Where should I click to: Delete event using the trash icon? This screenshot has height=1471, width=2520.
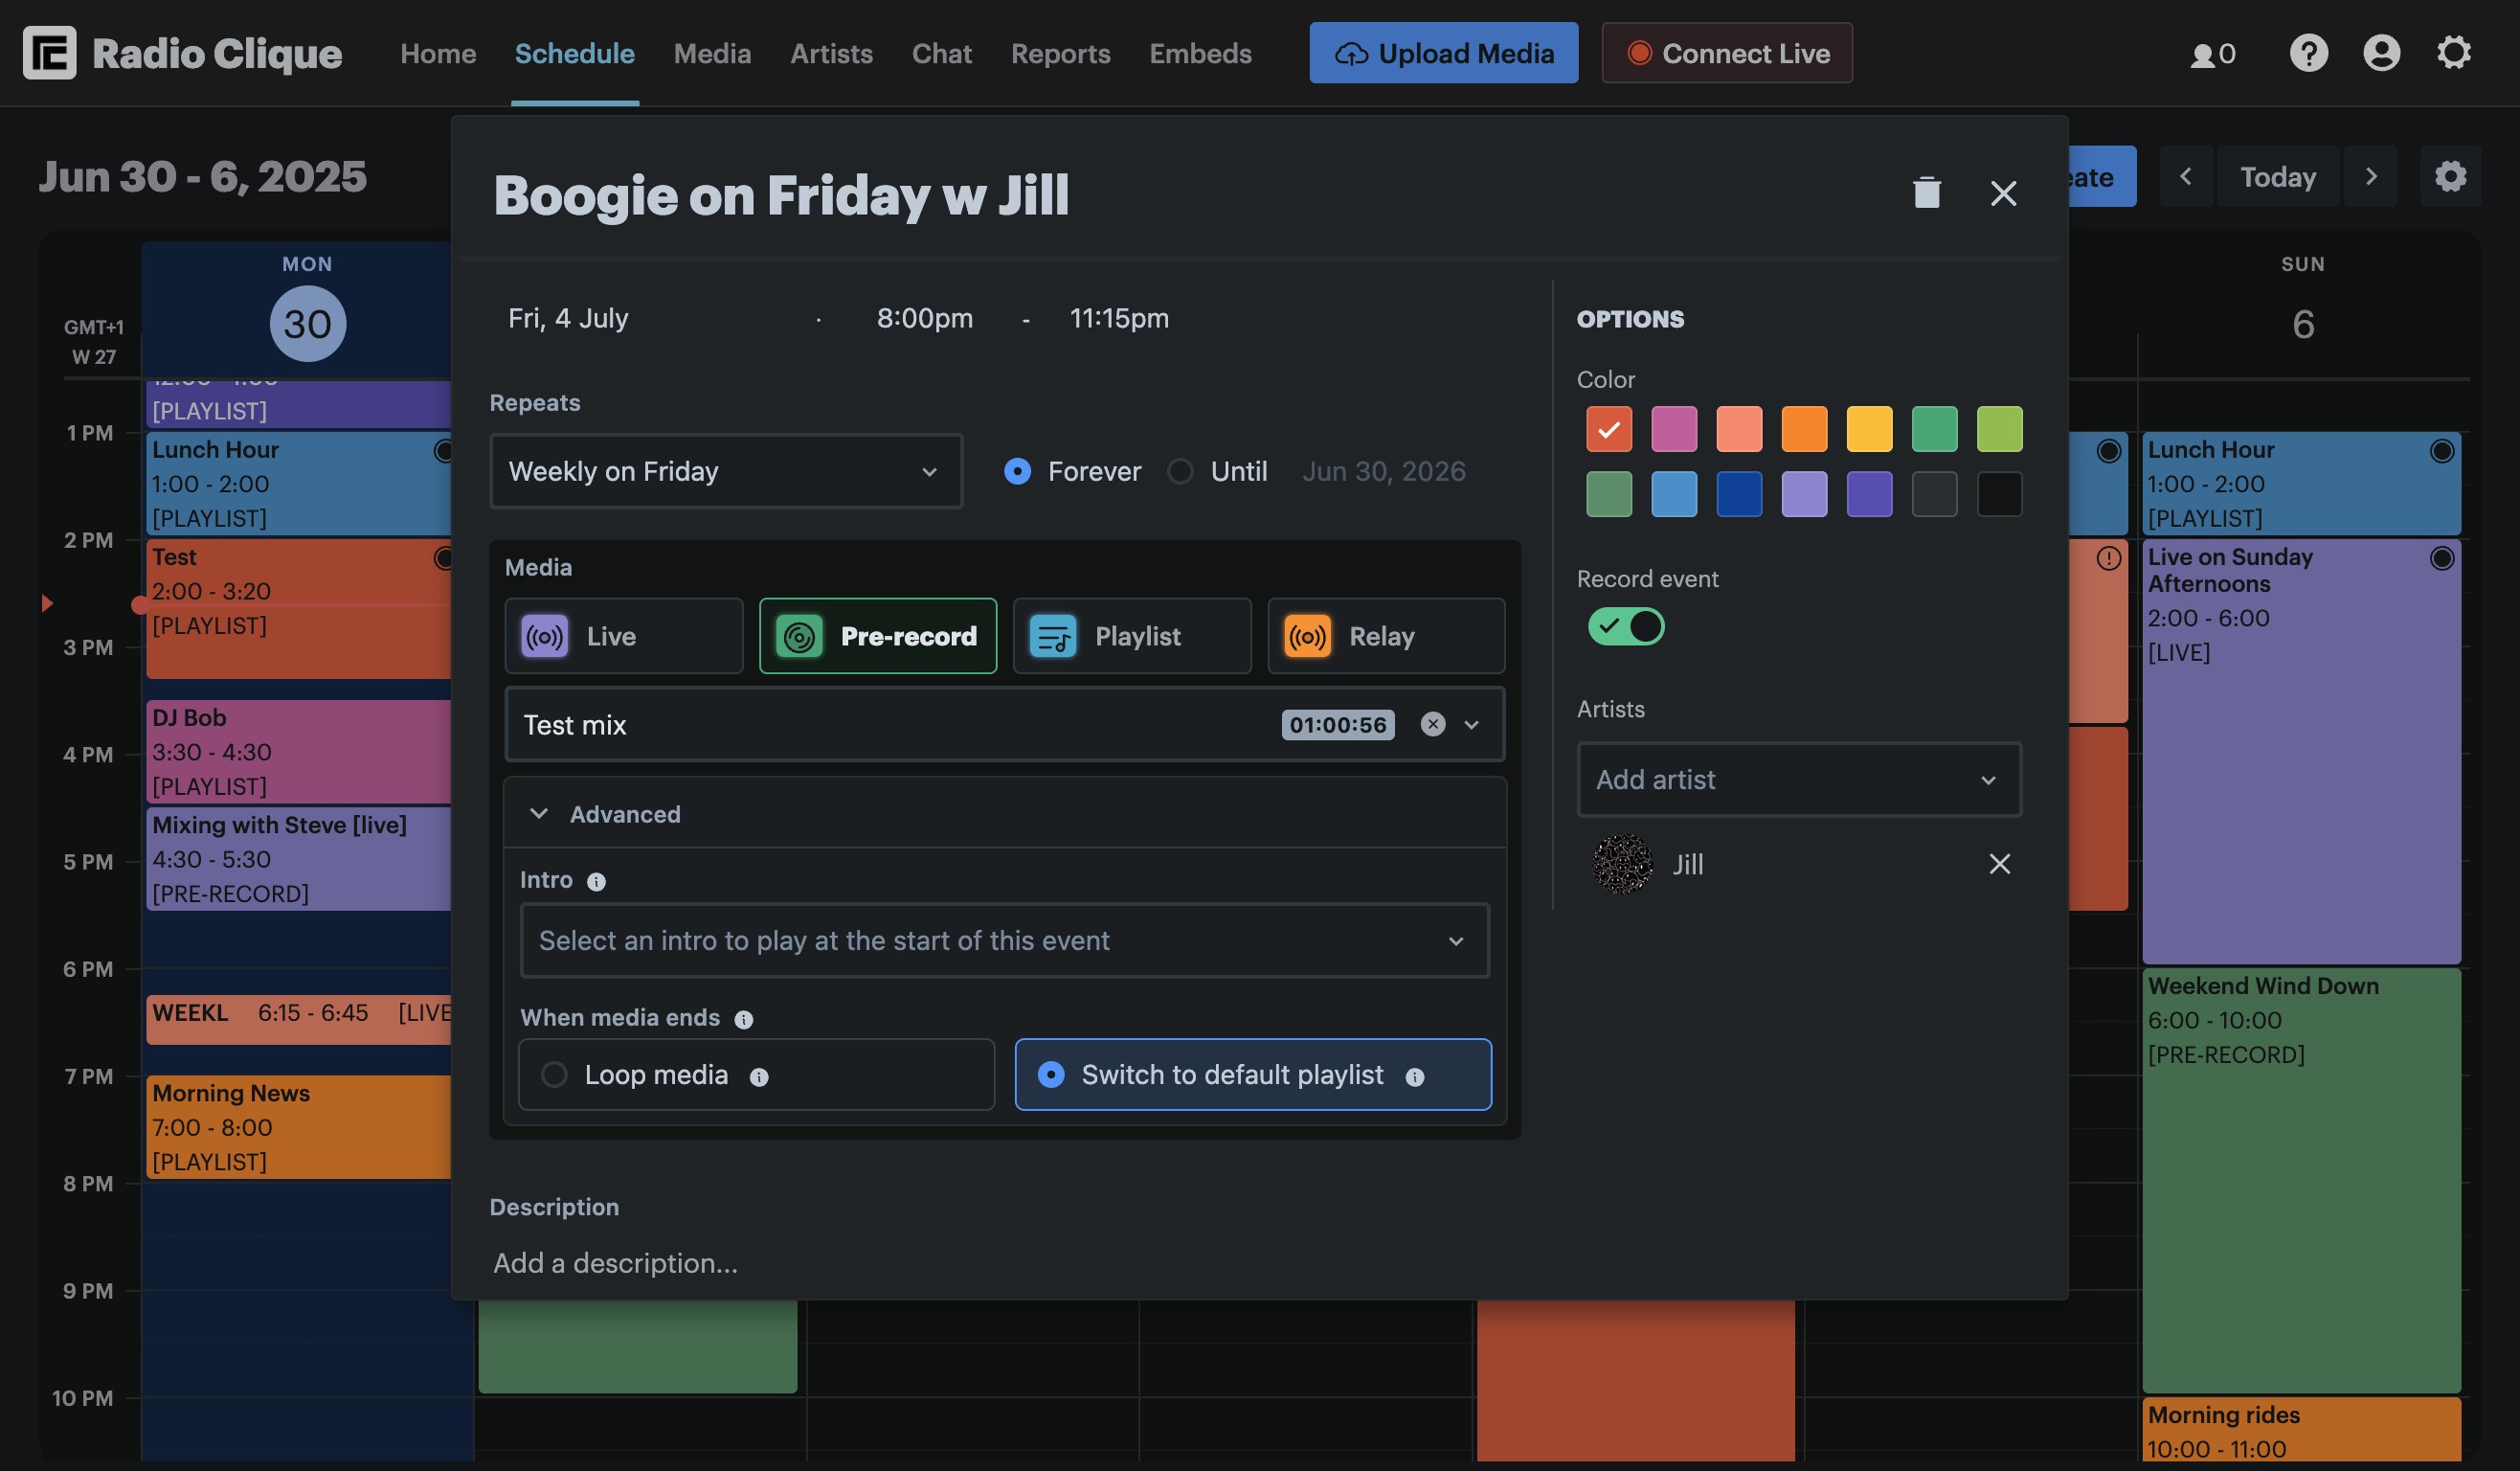click(x=1926, y=193)
